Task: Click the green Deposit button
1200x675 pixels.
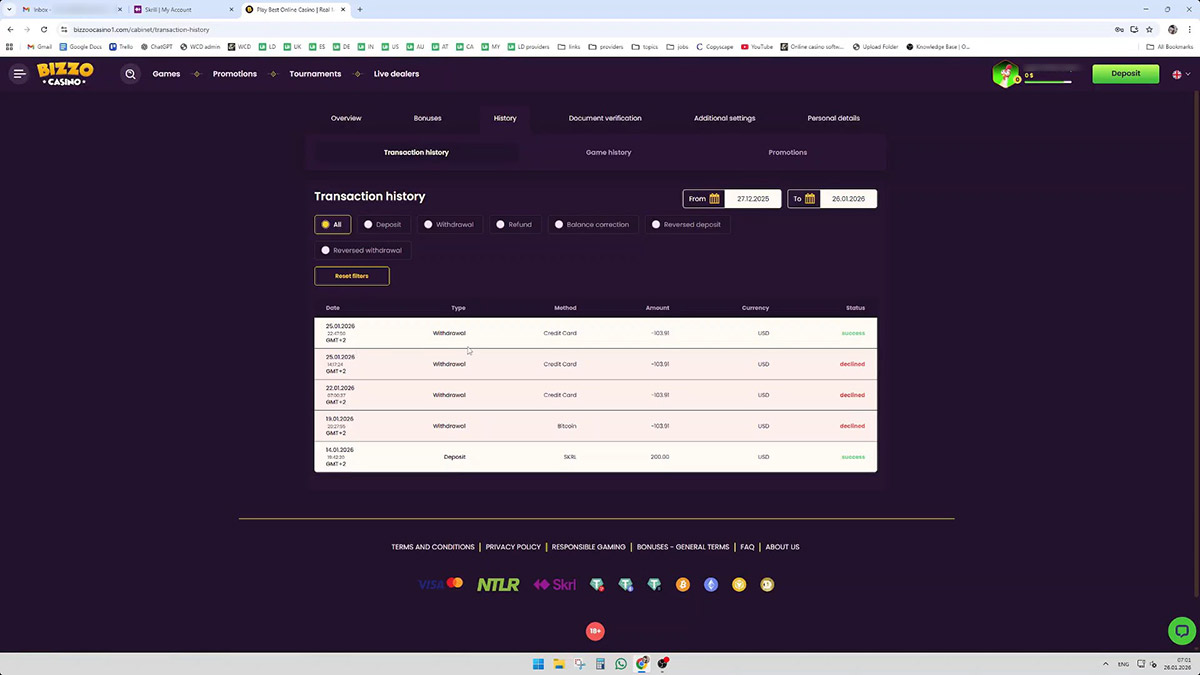Action: point(1125,74)
